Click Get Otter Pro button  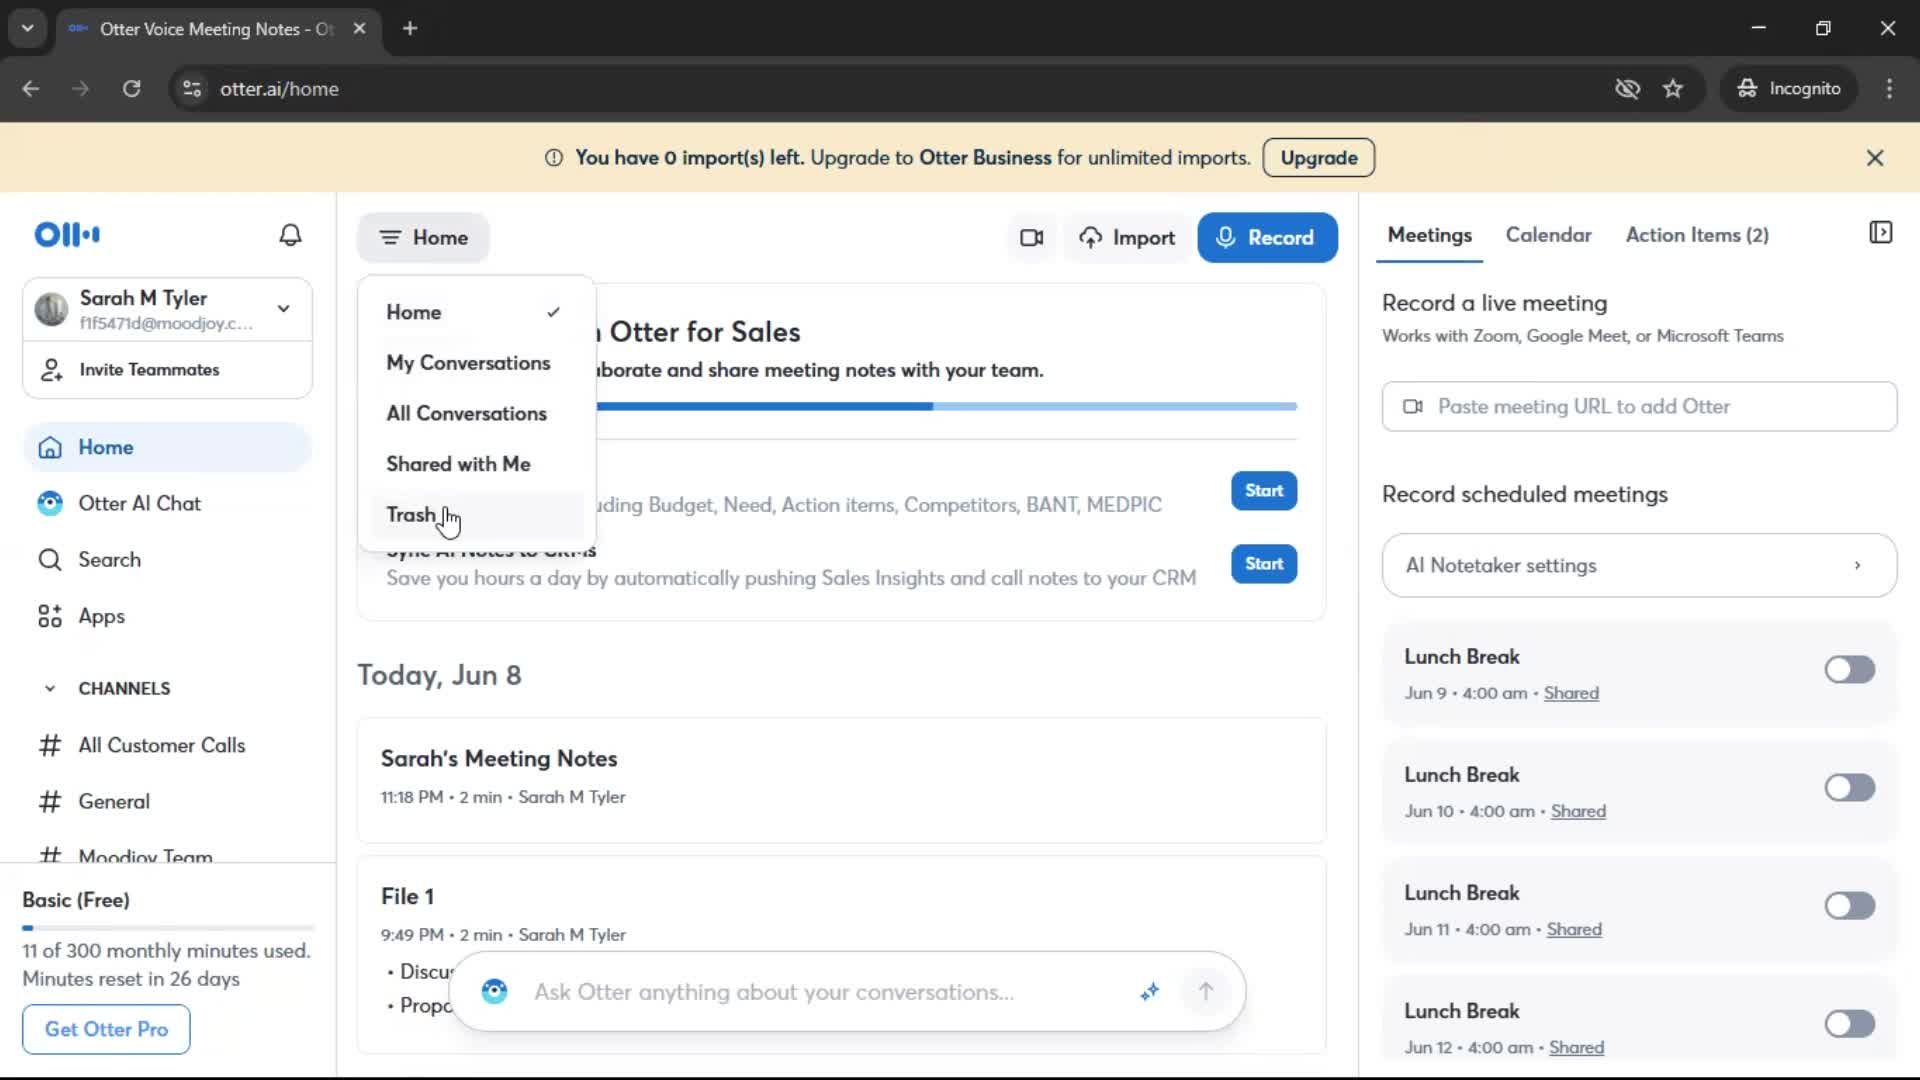click(x=106, y=1029)
